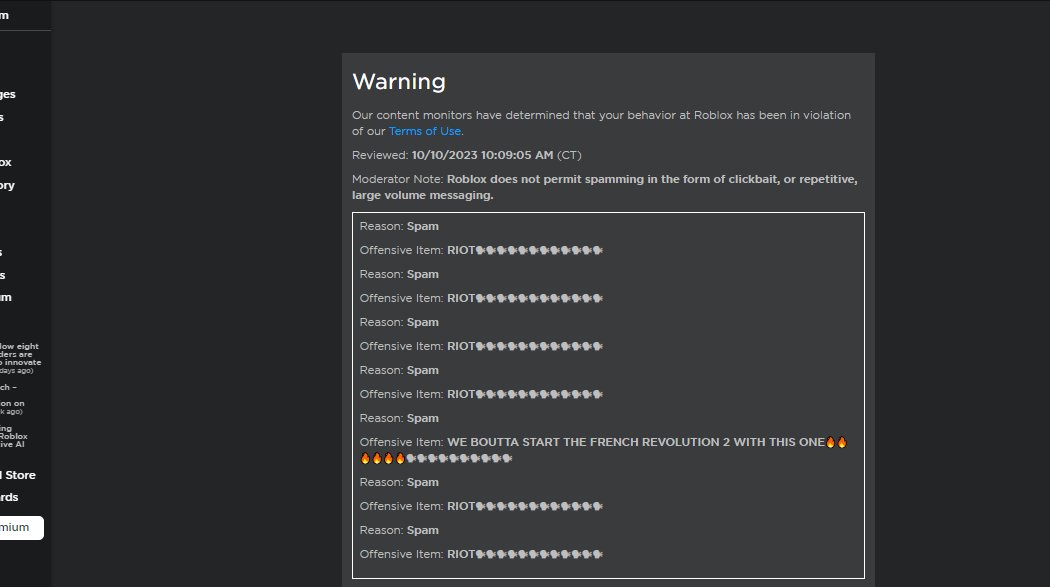Screen dimensions: 1050x587
Task: Click the fire emojis after WITH THIS ONE
Action: click(x=836, y=442)
